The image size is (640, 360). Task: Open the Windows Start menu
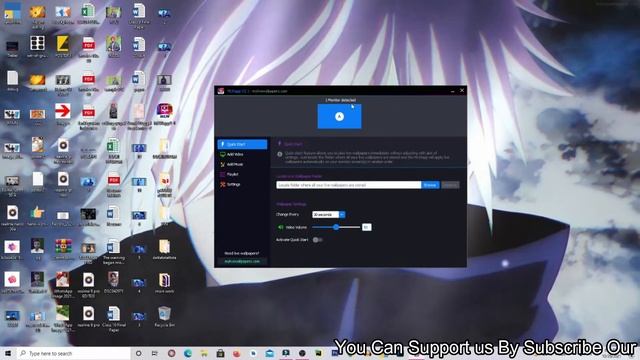8,353
